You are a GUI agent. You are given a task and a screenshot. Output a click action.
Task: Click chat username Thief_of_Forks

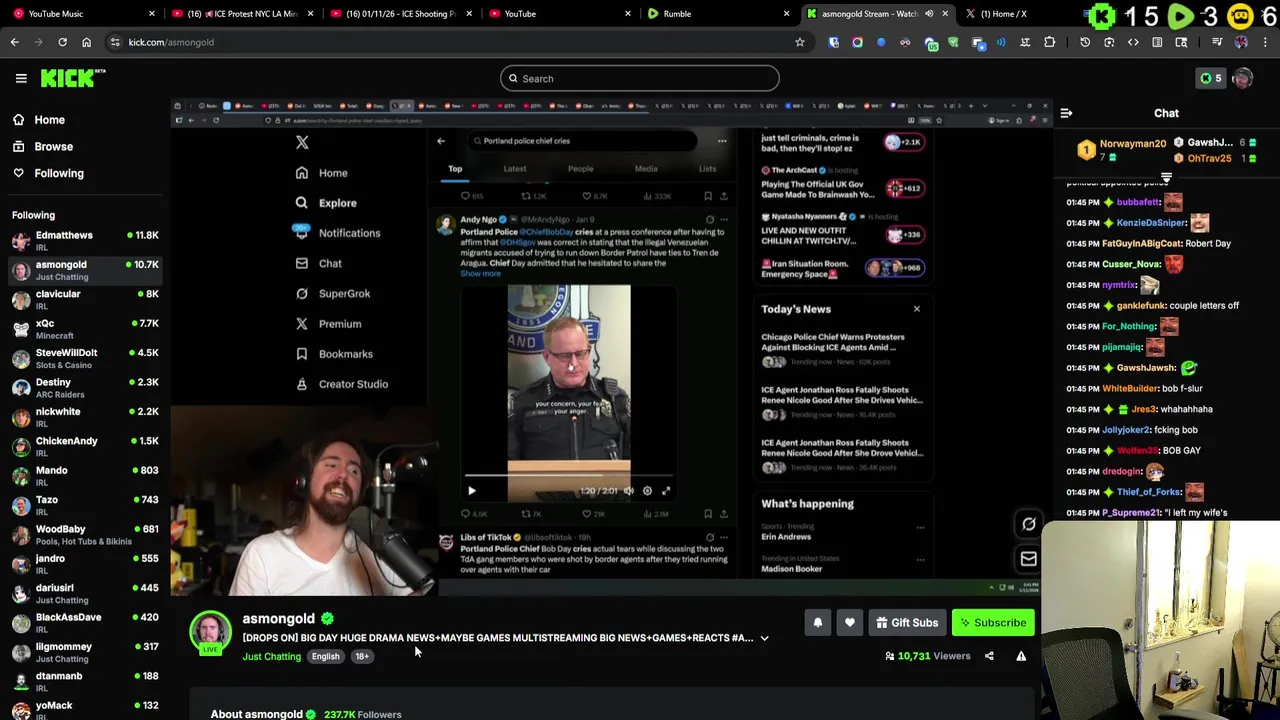click(1149, 492)
